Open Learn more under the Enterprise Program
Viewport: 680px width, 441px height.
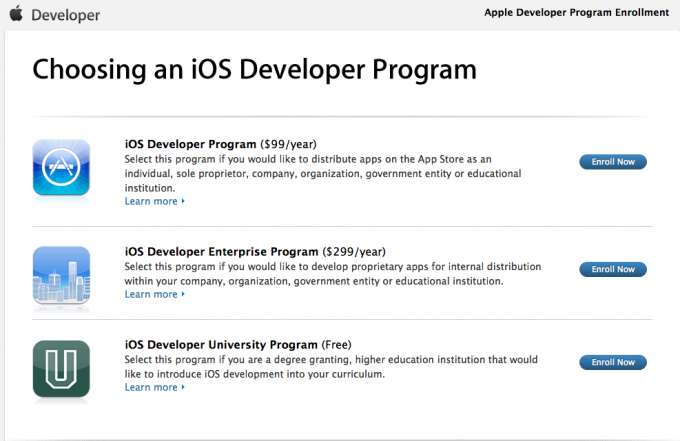155,294
